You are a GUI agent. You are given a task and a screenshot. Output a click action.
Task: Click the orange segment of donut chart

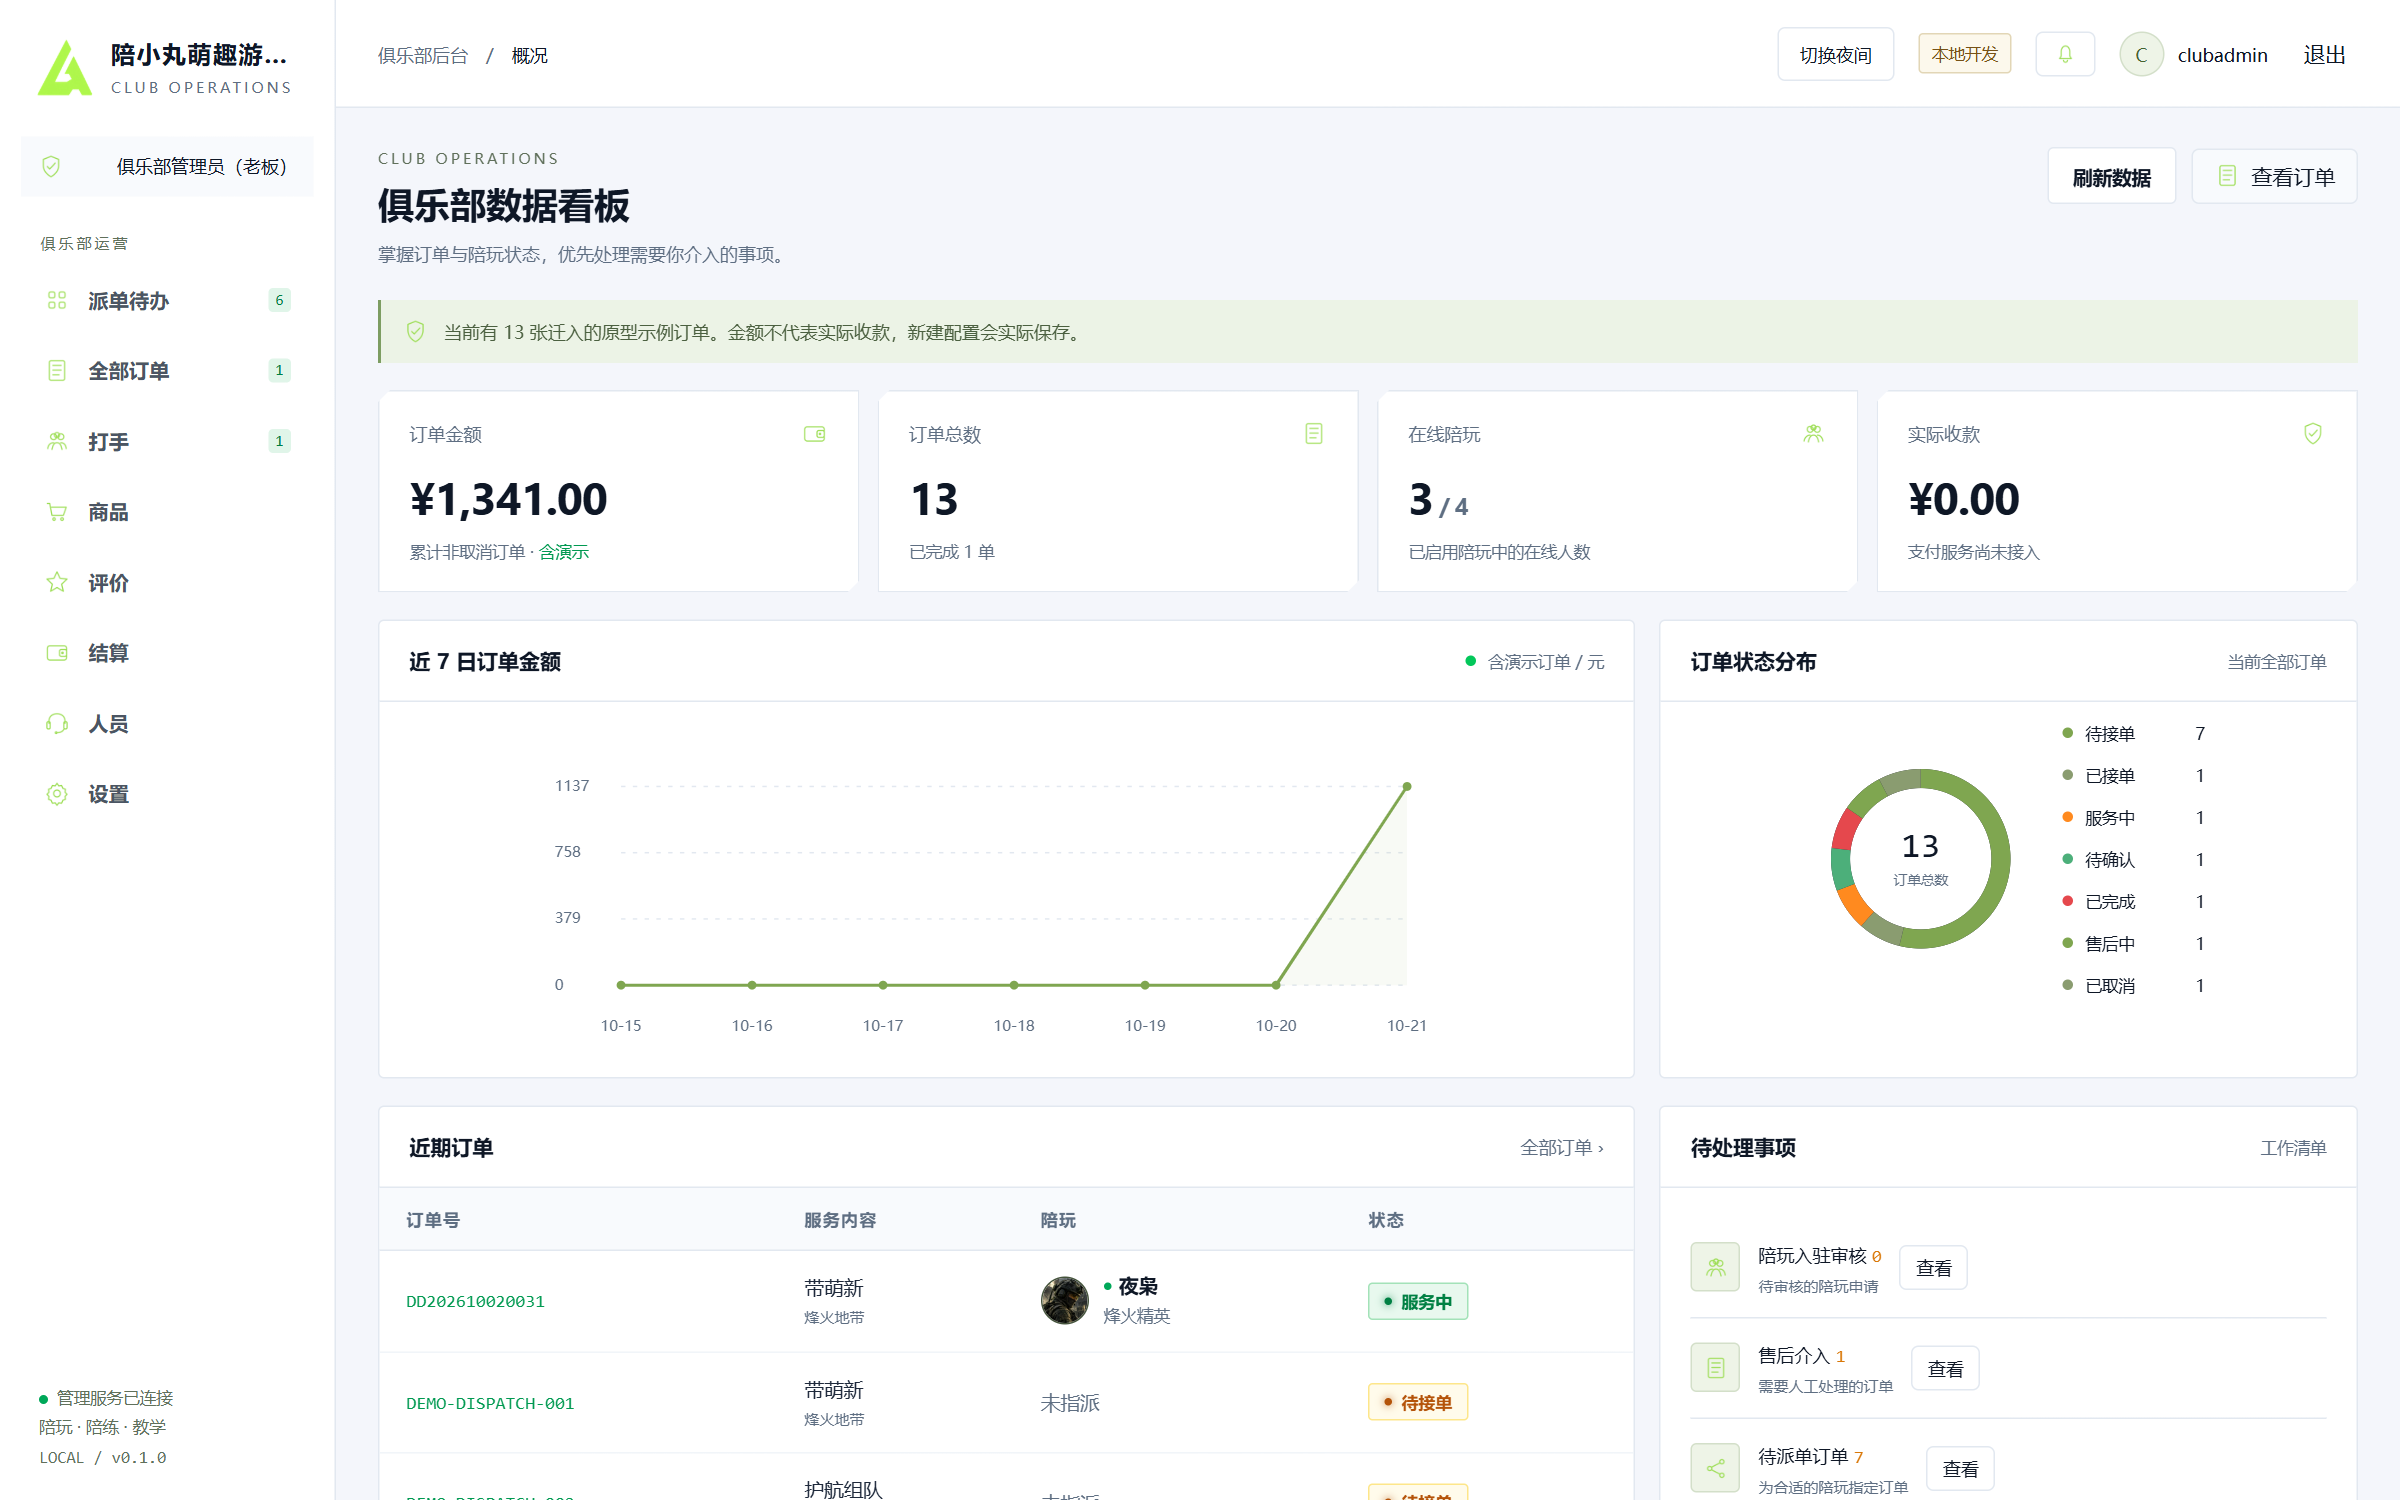pos(1855,903)
